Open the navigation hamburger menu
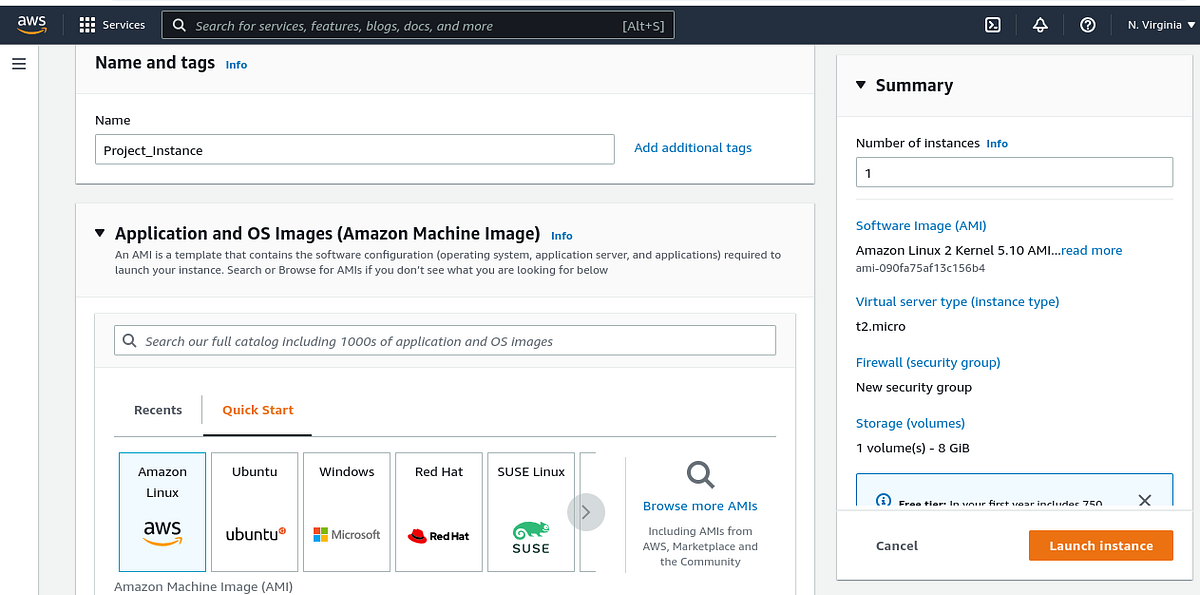 click(x=18, y=62)
